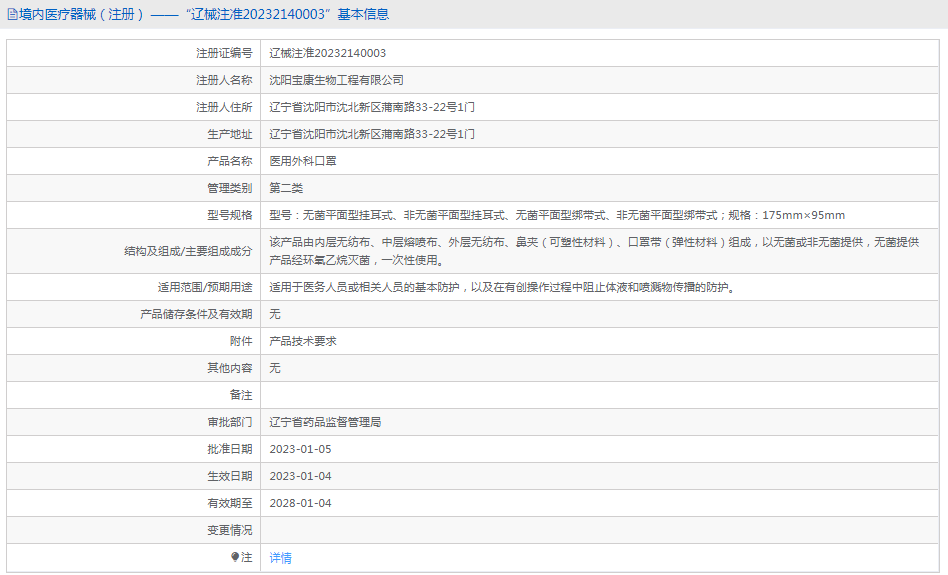Viewport: 948px width, 575px height.
Task: Select effective date 2023-01-04
Action: click(x=300, y=476)
